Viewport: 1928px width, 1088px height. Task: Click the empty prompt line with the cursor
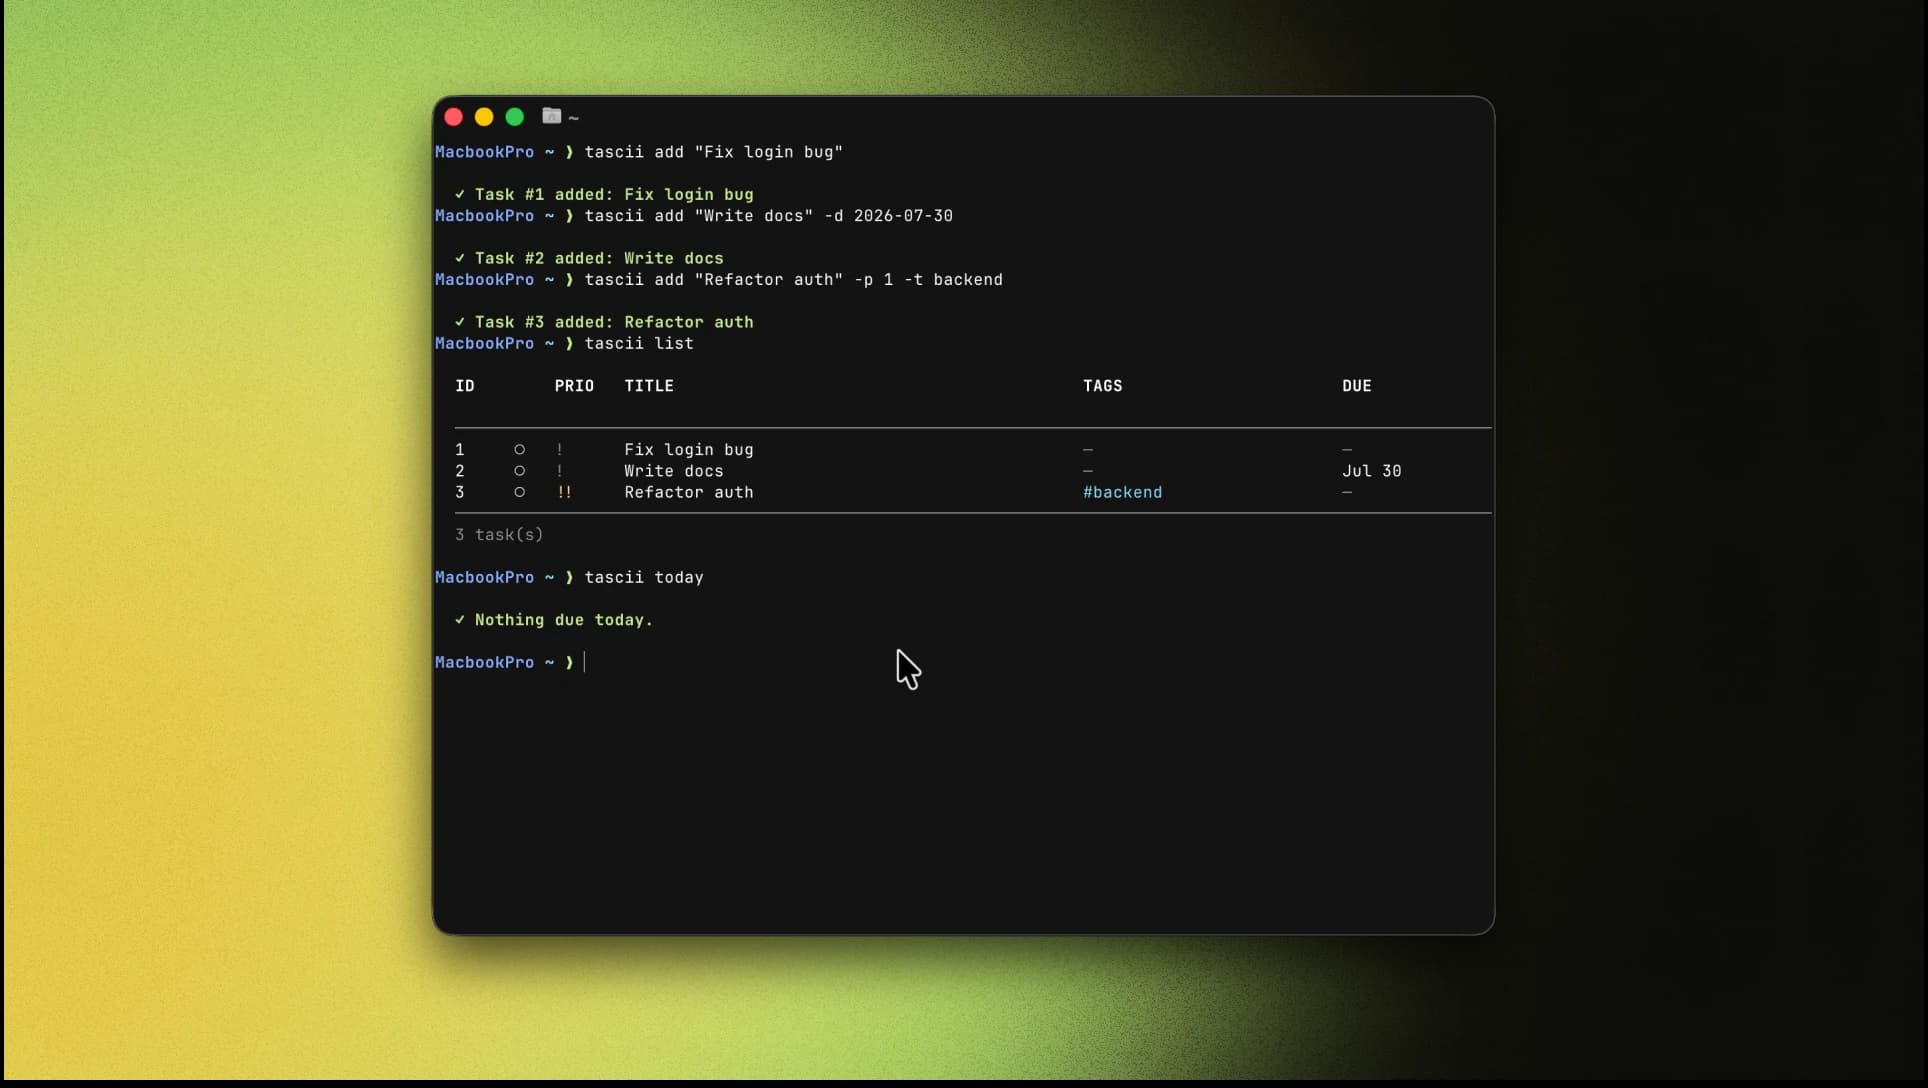tap(510, 662)
